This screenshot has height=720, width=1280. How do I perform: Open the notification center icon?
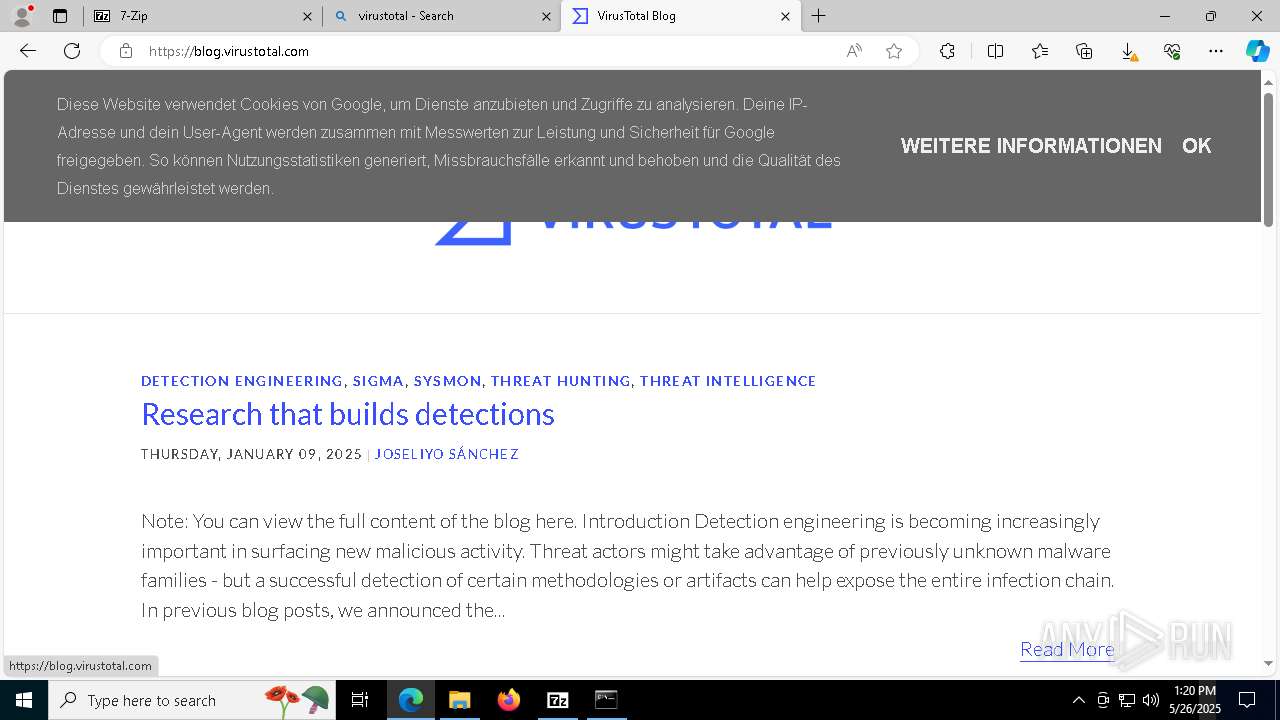click(1247, 700)
